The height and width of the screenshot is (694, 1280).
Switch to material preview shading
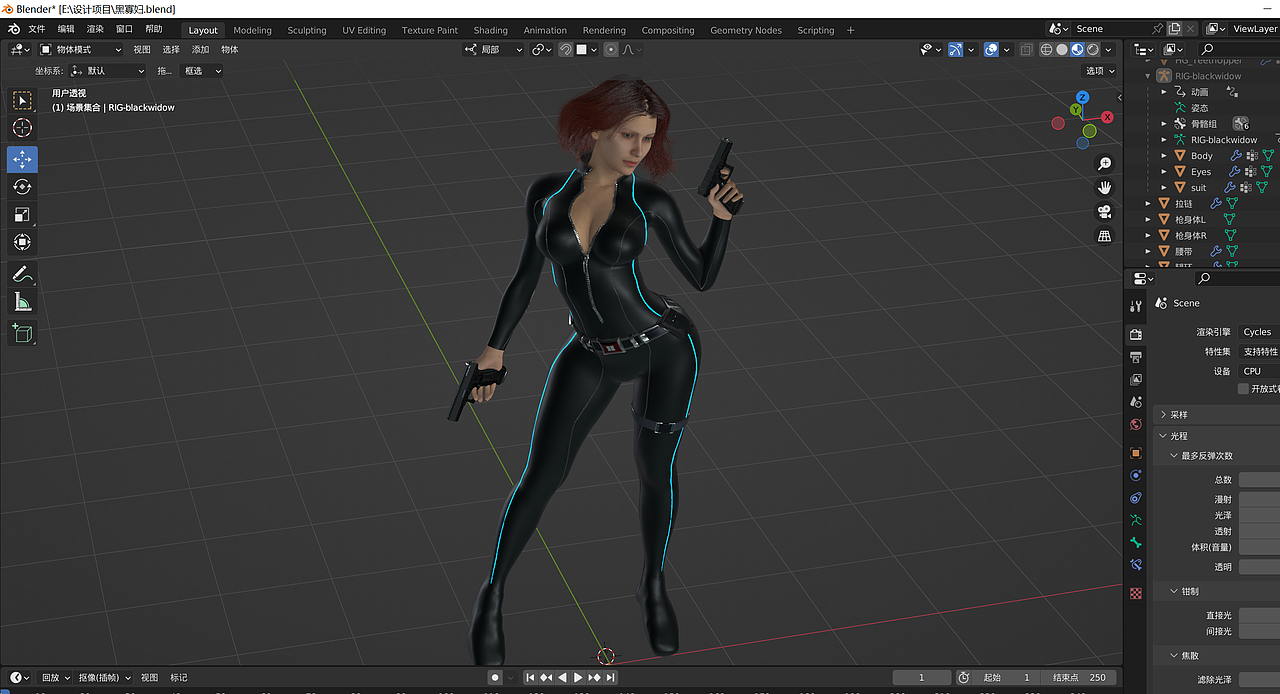[x=1077, y=49]
